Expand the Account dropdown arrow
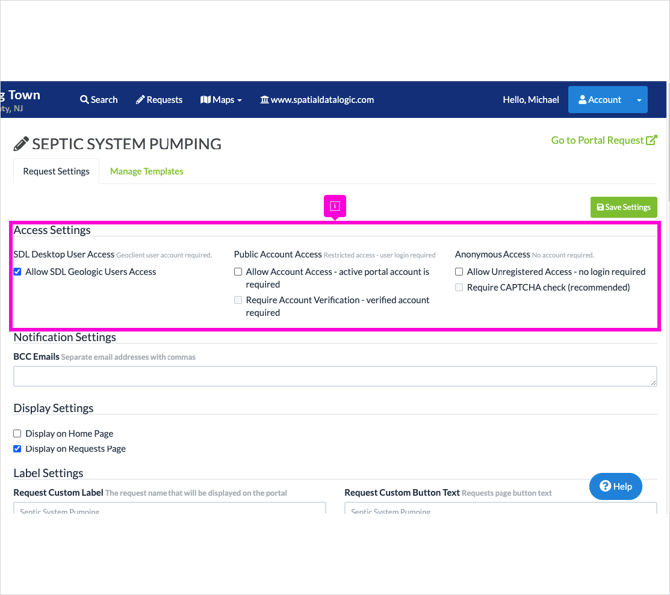The width and height of the screenshot is (670, 595). (x=639, y=100)
